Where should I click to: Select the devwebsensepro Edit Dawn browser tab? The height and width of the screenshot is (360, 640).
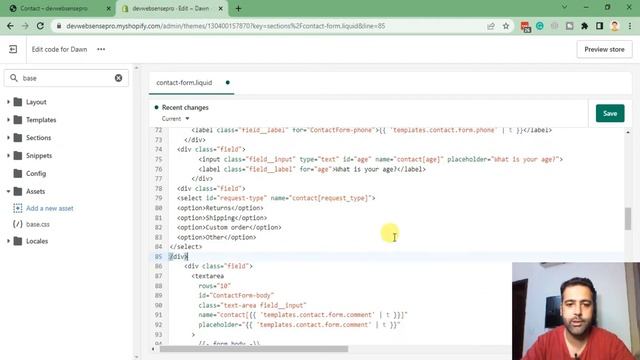click(172, 8)
